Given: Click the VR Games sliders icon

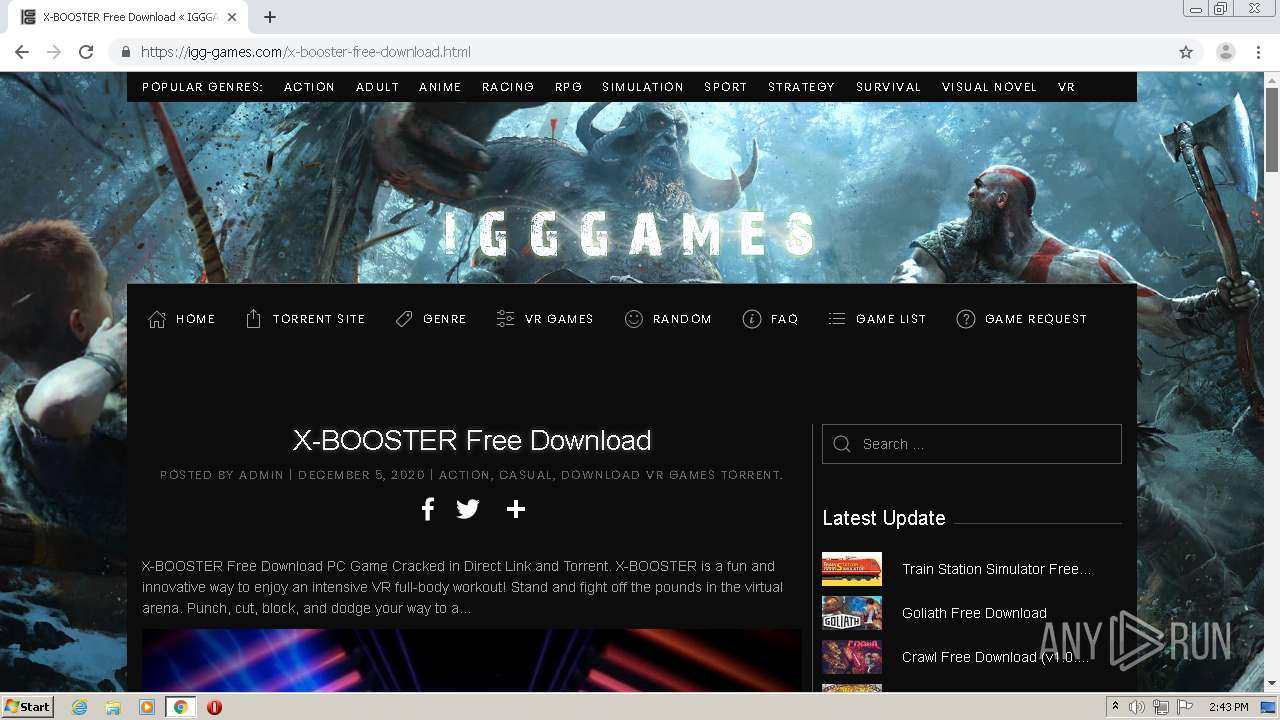Looking at the screenshot, I should tap(506, 319).
